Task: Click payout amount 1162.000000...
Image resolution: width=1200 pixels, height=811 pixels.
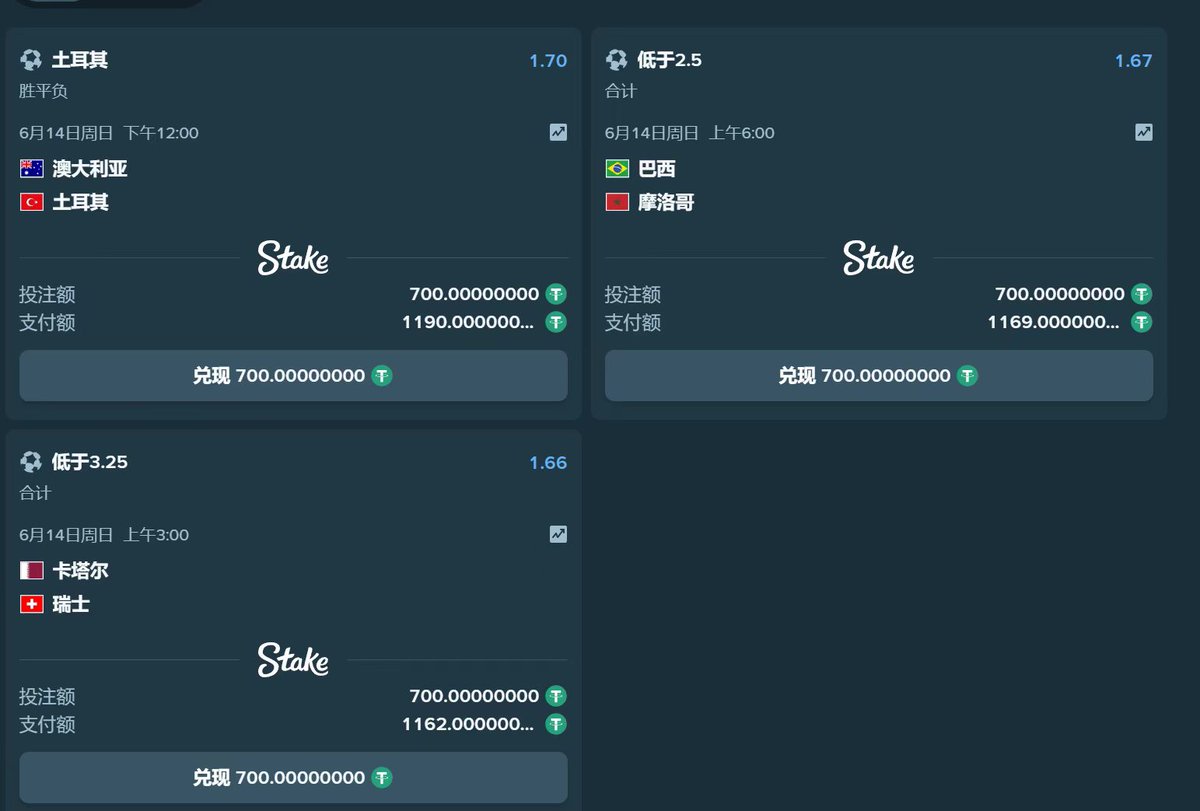Action: [x=468, y=724]
